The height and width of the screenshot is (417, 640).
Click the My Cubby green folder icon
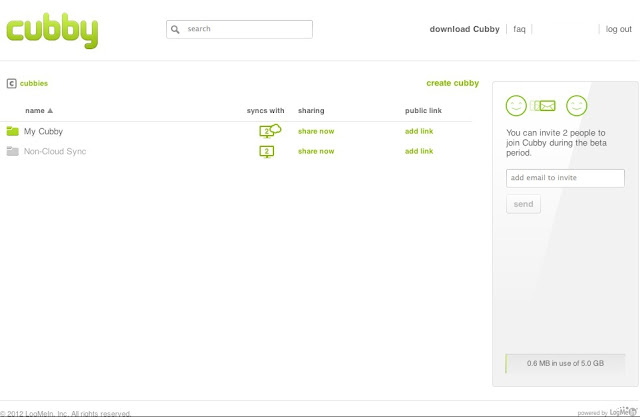click(x=13, y=131)
